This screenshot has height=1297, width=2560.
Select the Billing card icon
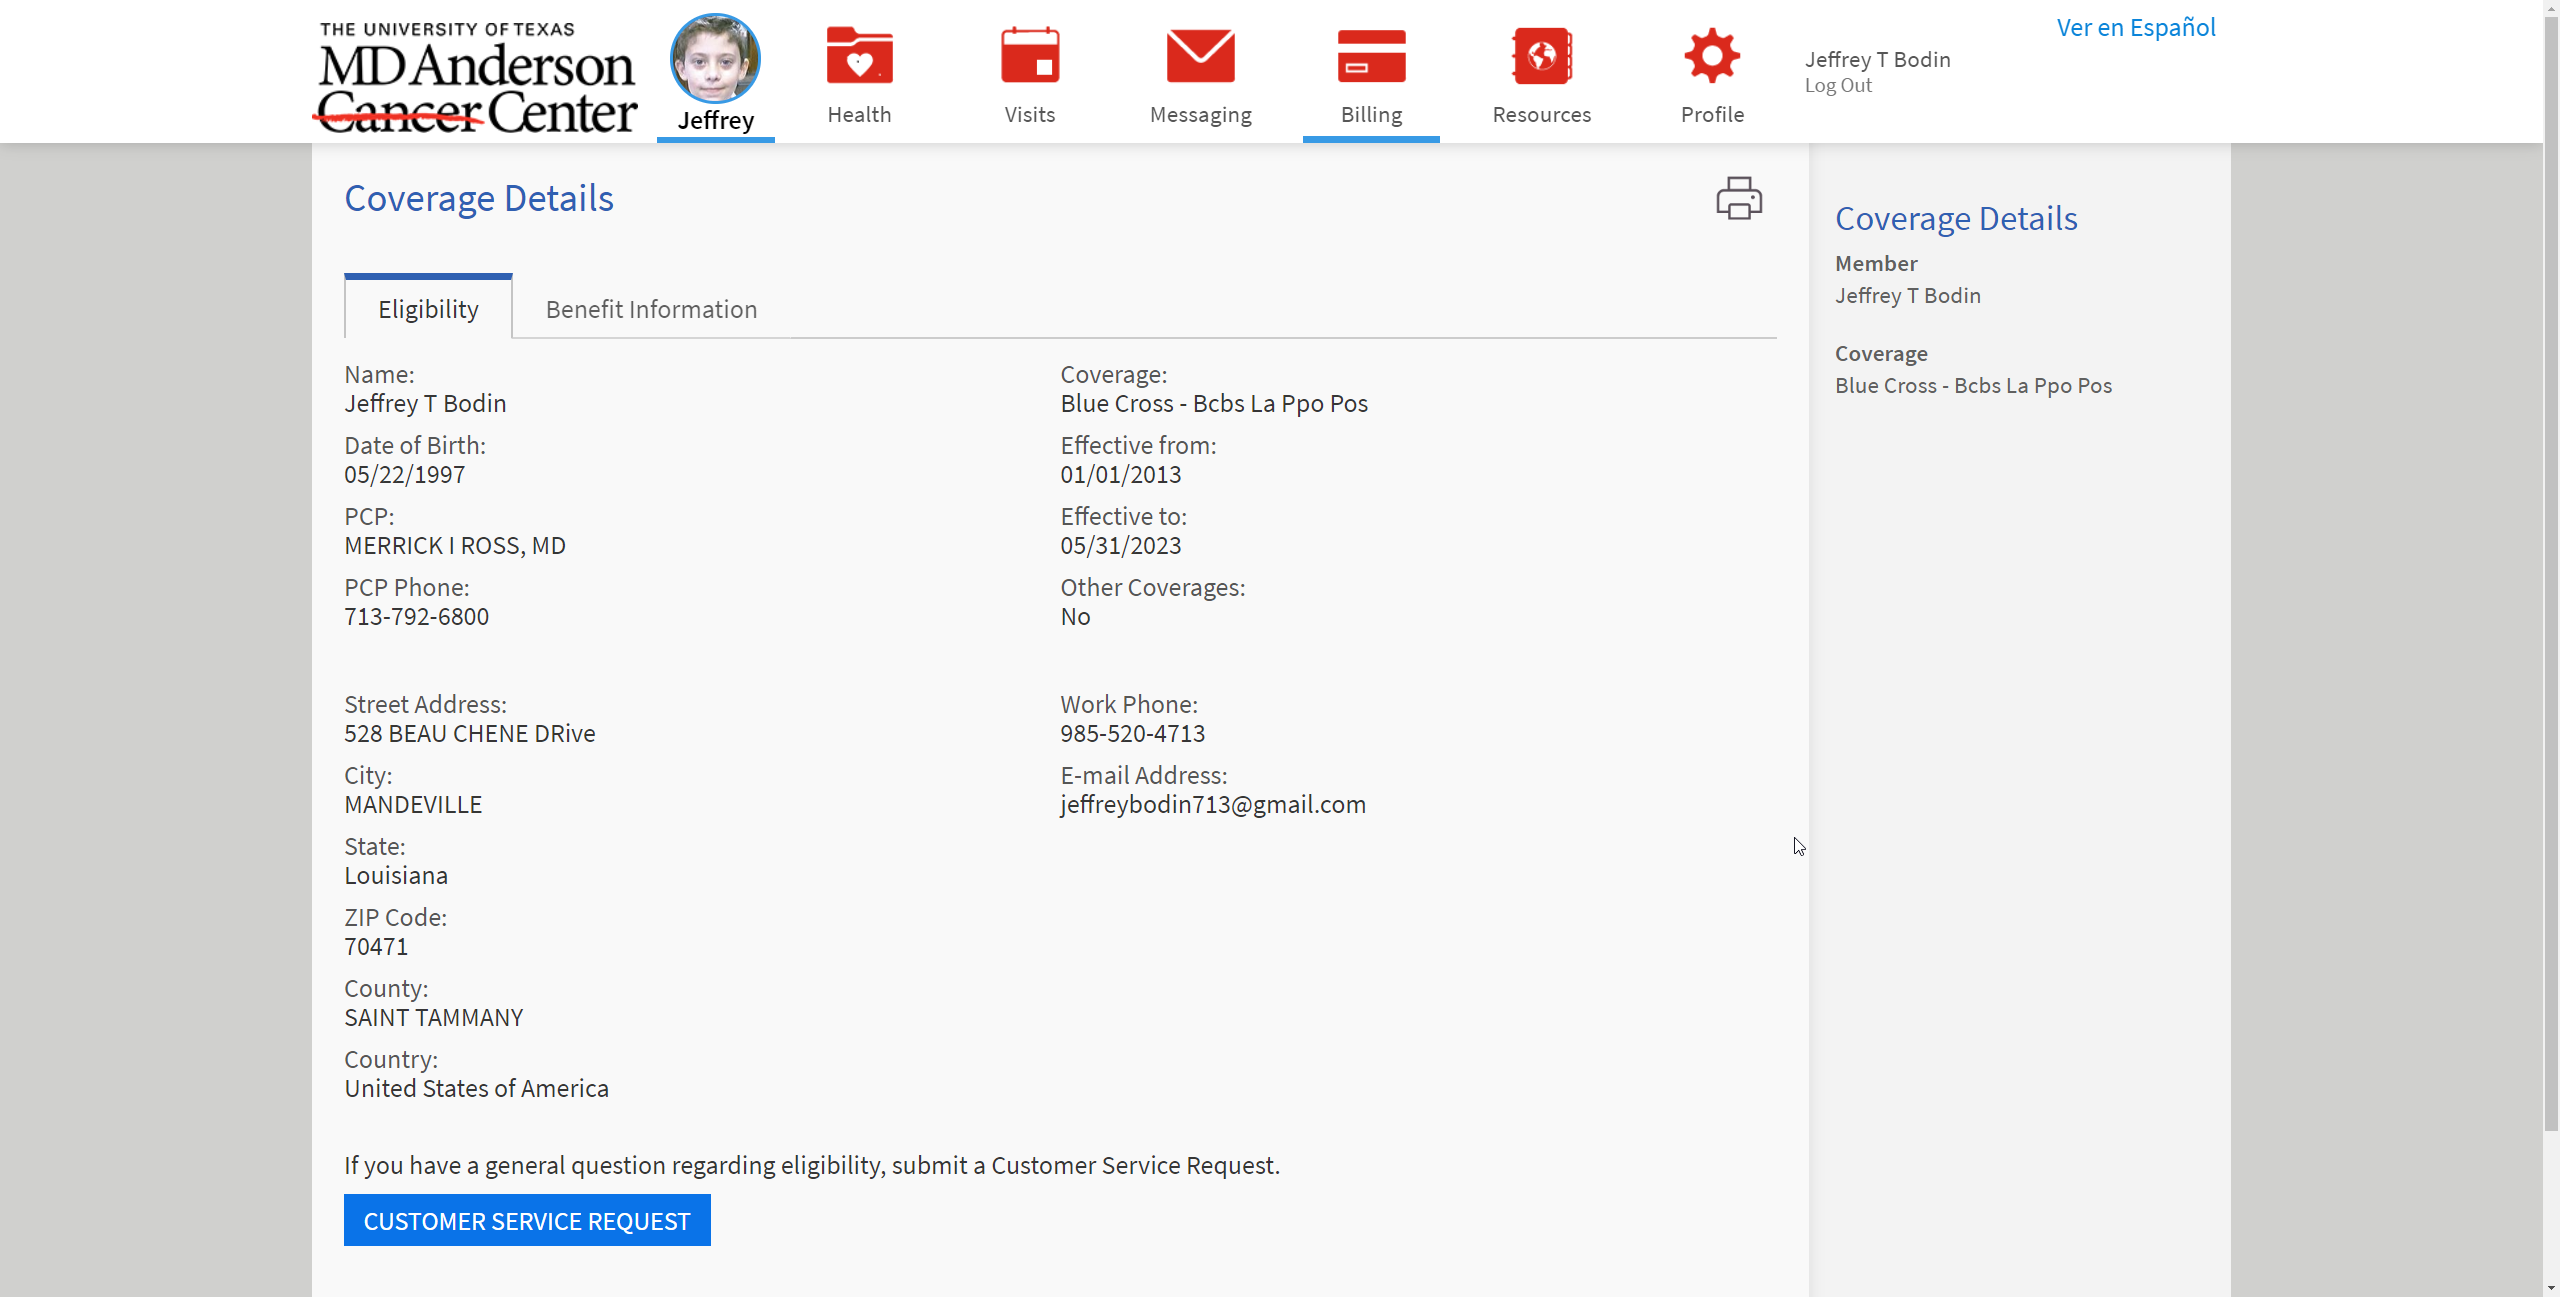click(x=1371, y=56)
